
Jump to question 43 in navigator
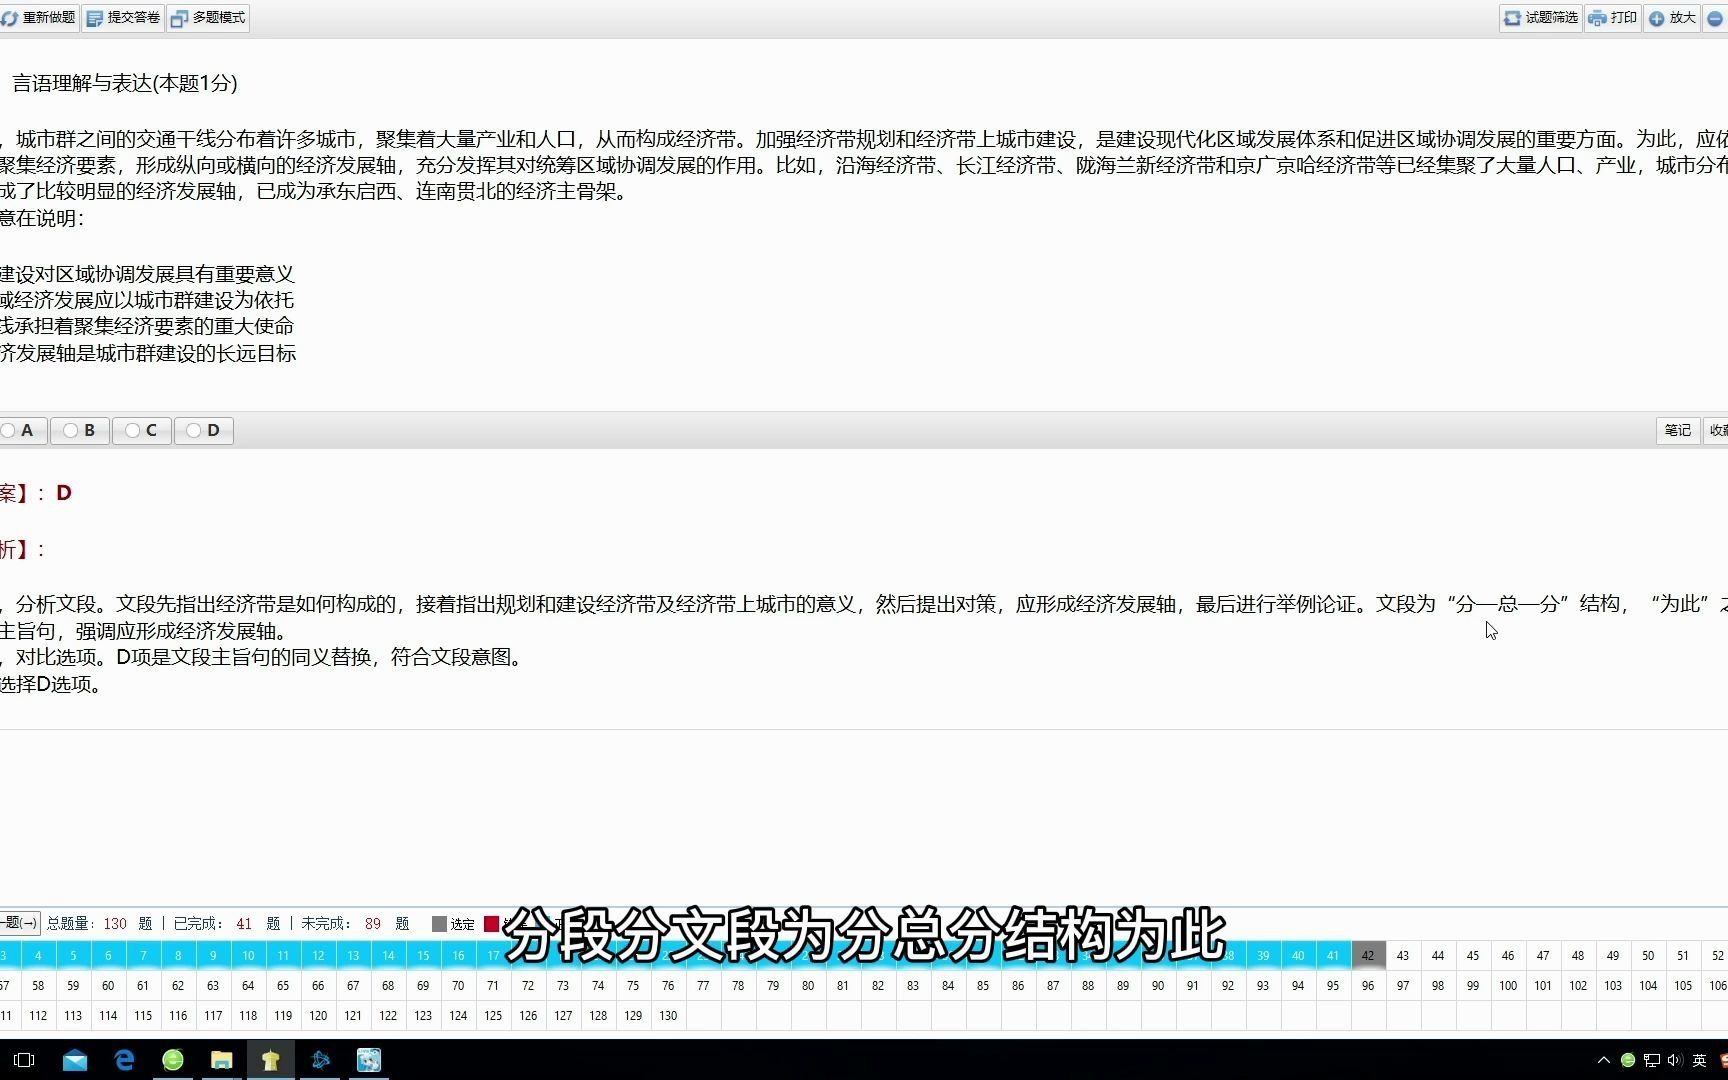[1403, 955]
